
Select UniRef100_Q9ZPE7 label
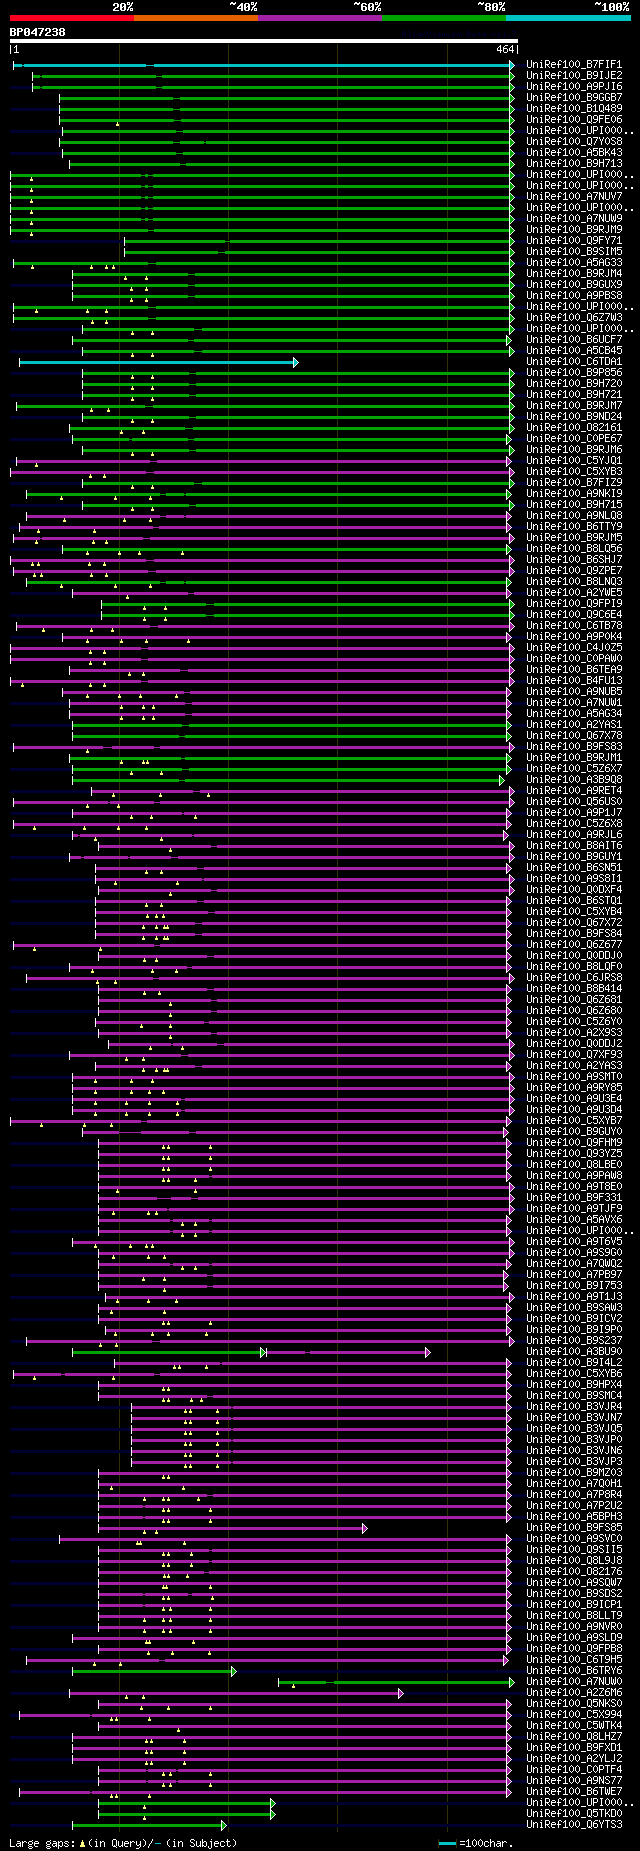(574, 571)
